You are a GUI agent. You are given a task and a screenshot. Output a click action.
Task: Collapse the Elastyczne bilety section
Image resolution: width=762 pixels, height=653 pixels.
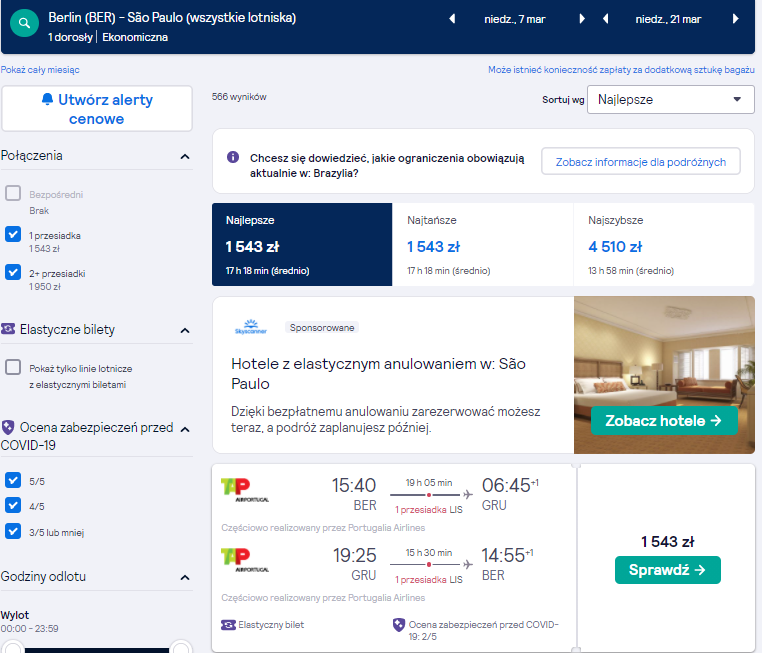click(x=185, y=330)
